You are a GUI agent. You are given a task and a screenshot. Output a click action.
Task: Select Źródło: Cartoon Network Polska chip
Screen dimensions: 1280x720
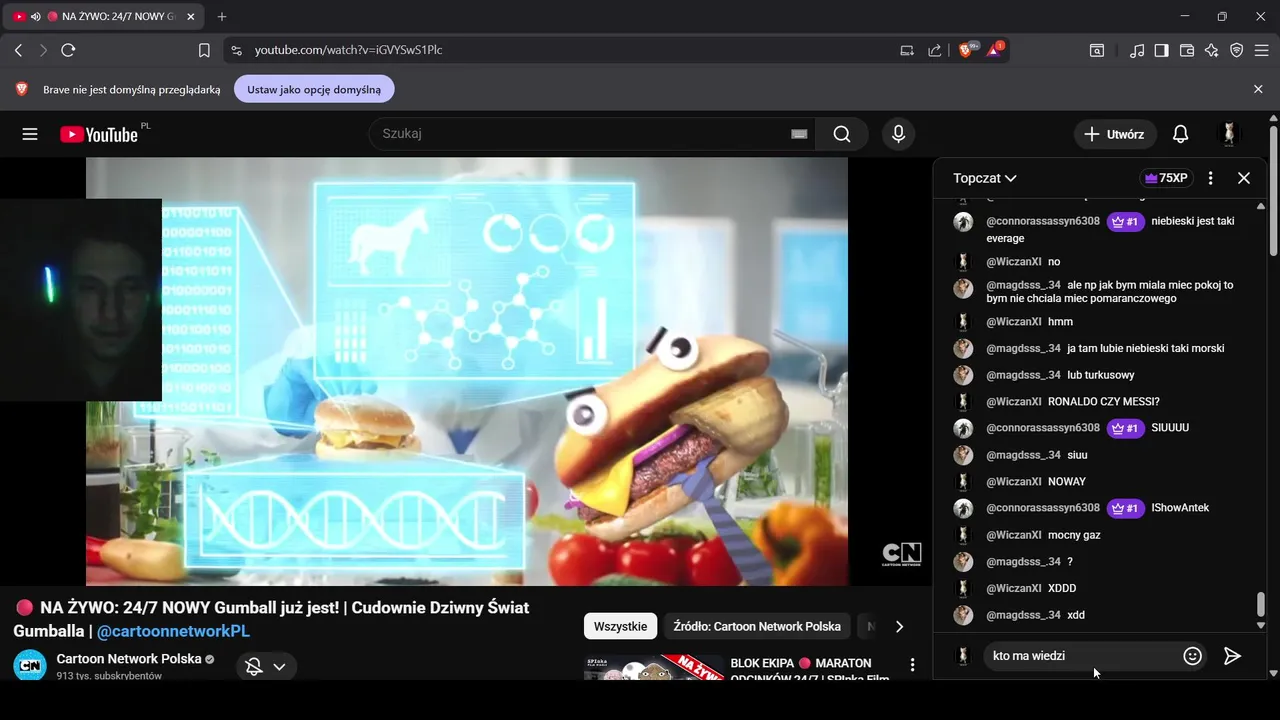[757, 626]
